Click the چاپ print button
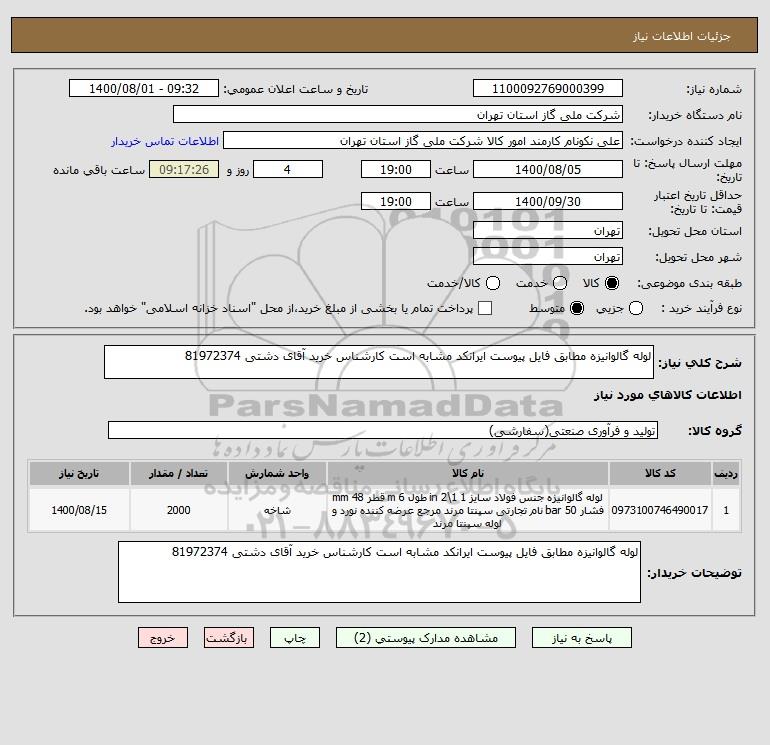Screen dimensions: 770x745 point(295,638)
